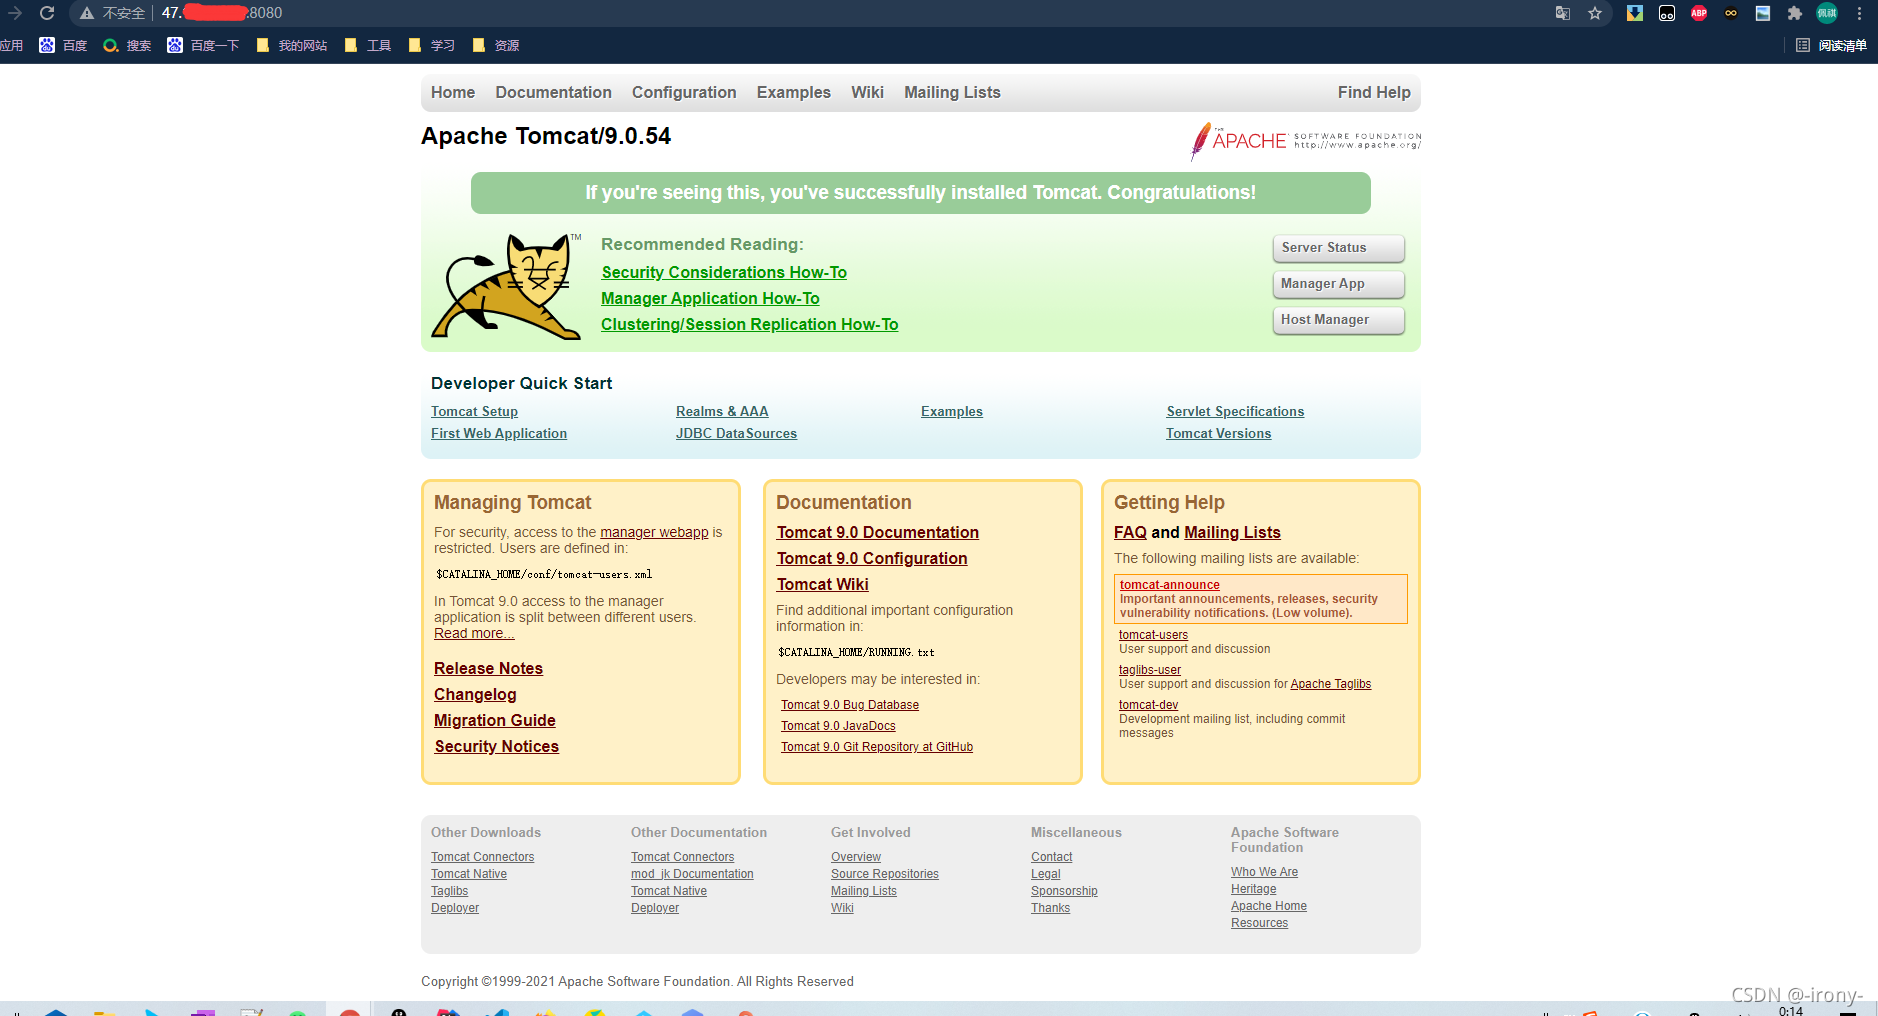Click Find Help in the nav bar
The height and width of the screenshot is (1016, 1878).
coord(1374,92)
